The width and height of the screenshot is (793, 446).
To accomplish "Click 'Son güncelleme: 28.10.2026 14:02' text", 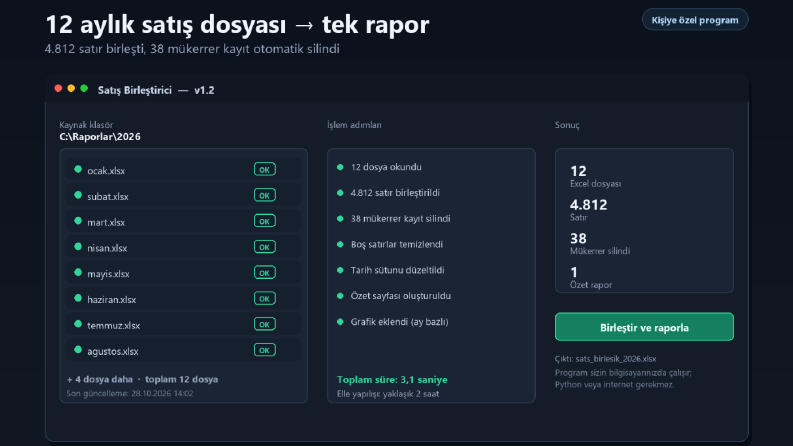I will (x=129, y=393).
